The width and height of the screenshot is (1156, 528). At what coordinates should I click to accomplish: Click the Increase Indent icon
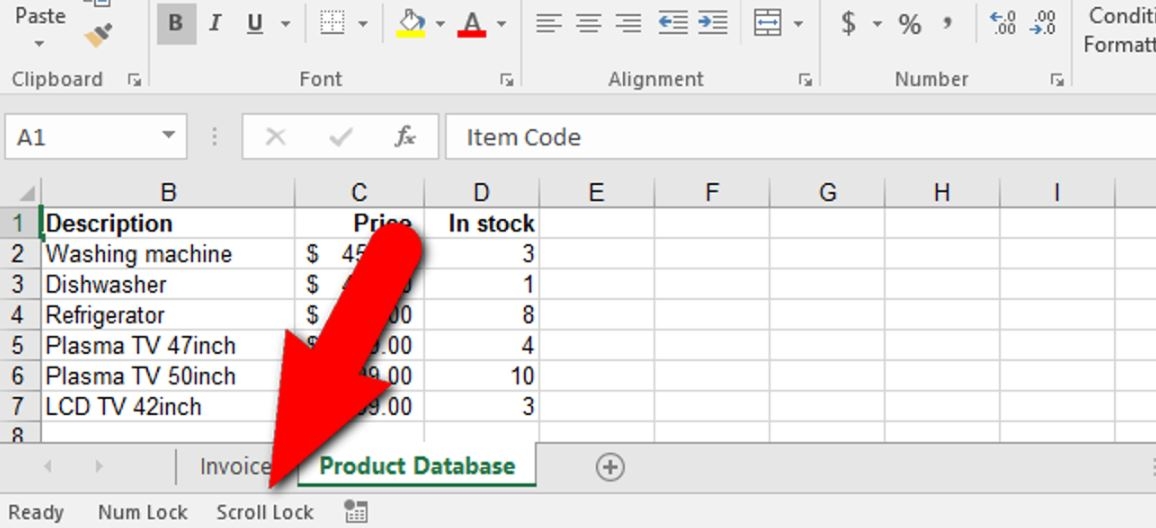(713, 23)
